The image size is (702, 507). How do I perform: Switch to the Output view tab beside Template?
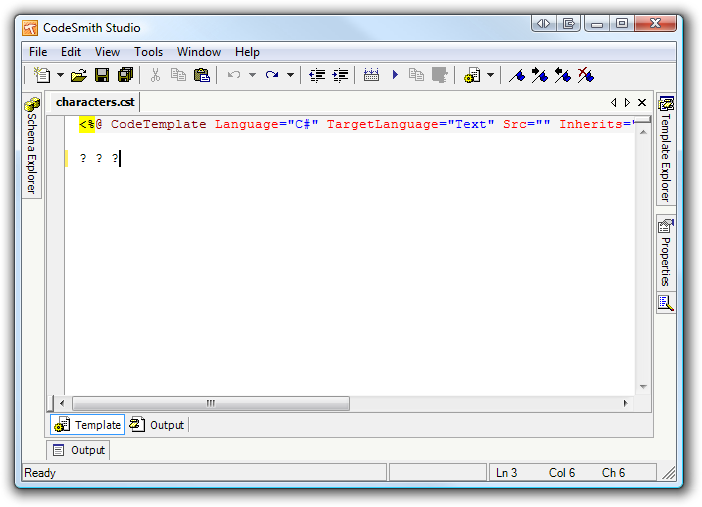(x=157, y=425)
